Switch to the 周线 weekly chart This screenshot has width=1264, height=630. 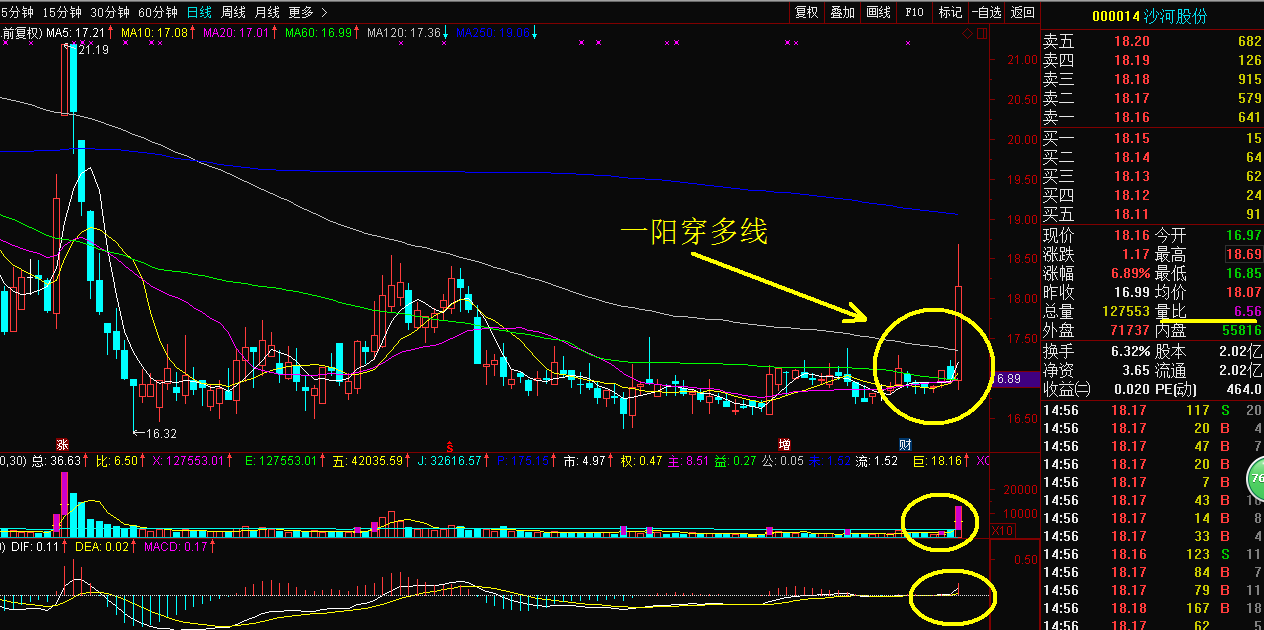pos(233,12)
